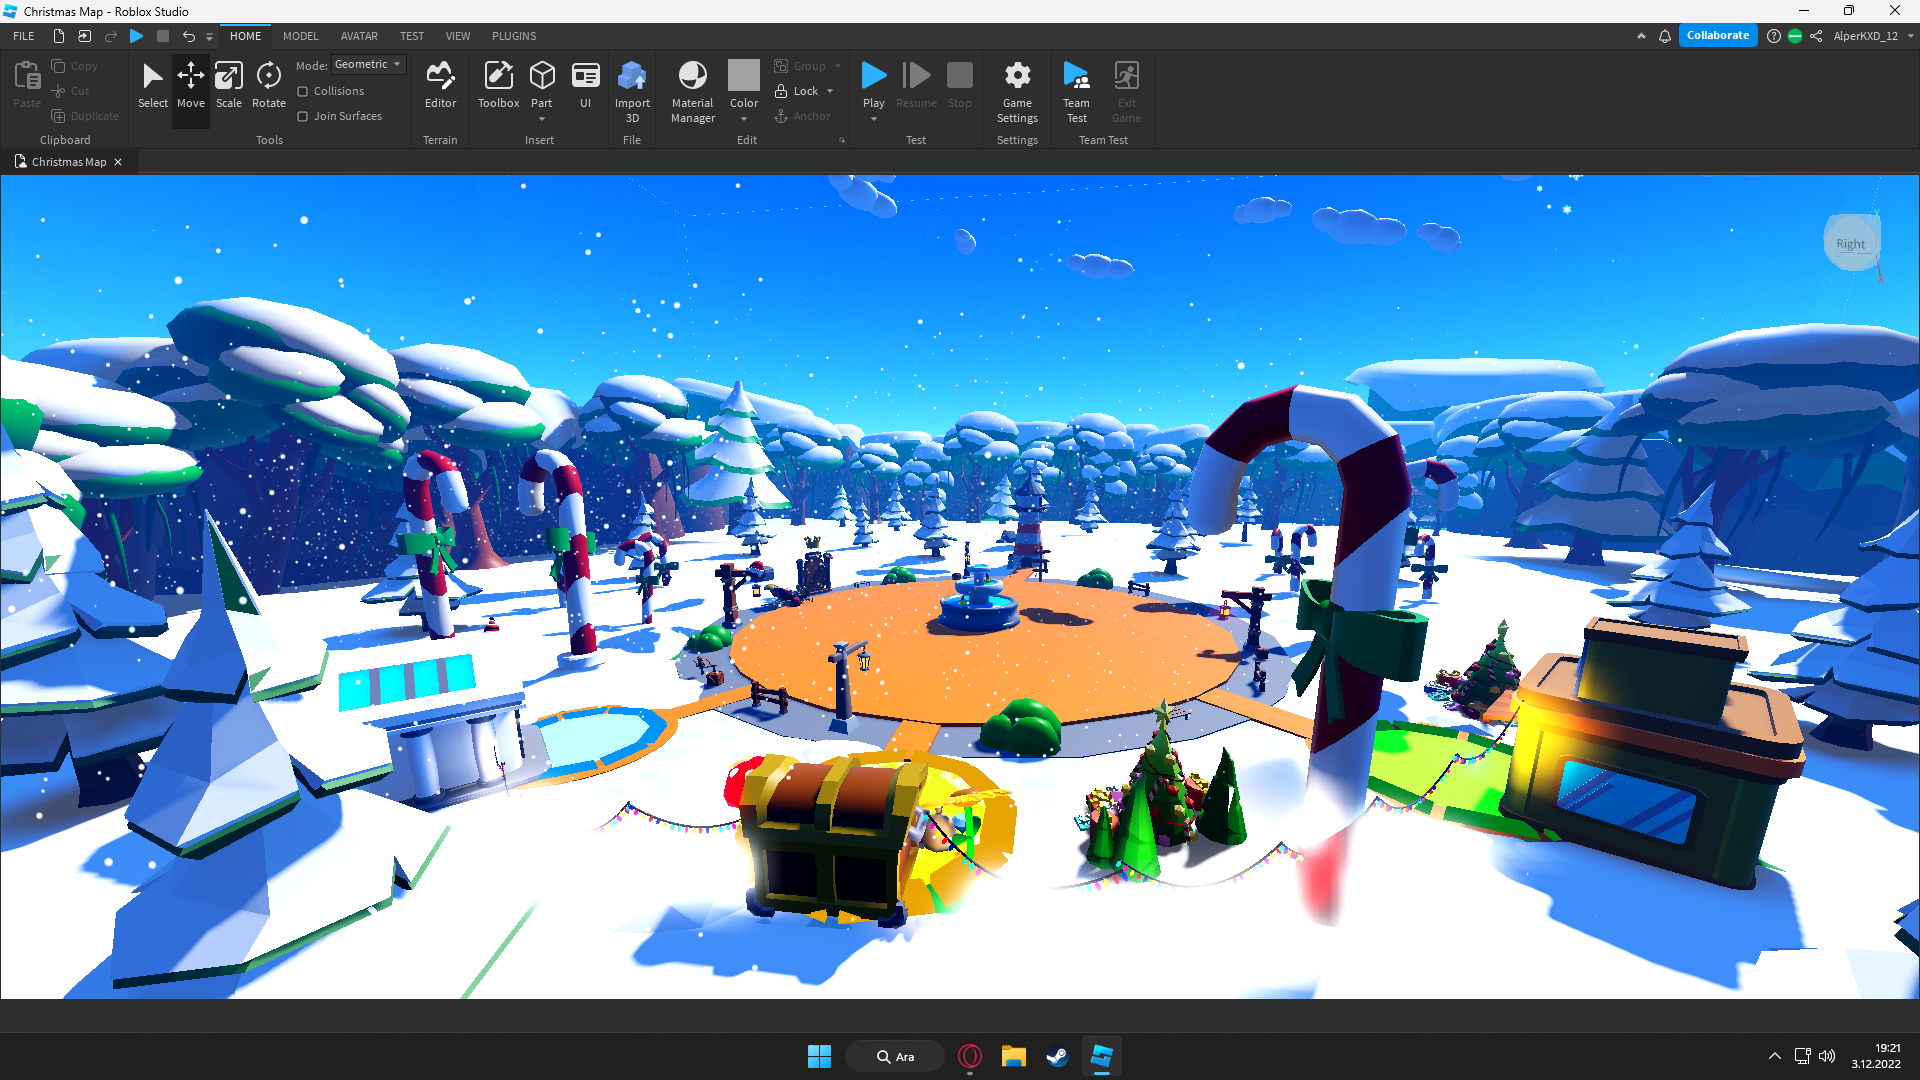Open the UI insert tool
This screenshot has width=1920, height=1080.
pos(585,85)
